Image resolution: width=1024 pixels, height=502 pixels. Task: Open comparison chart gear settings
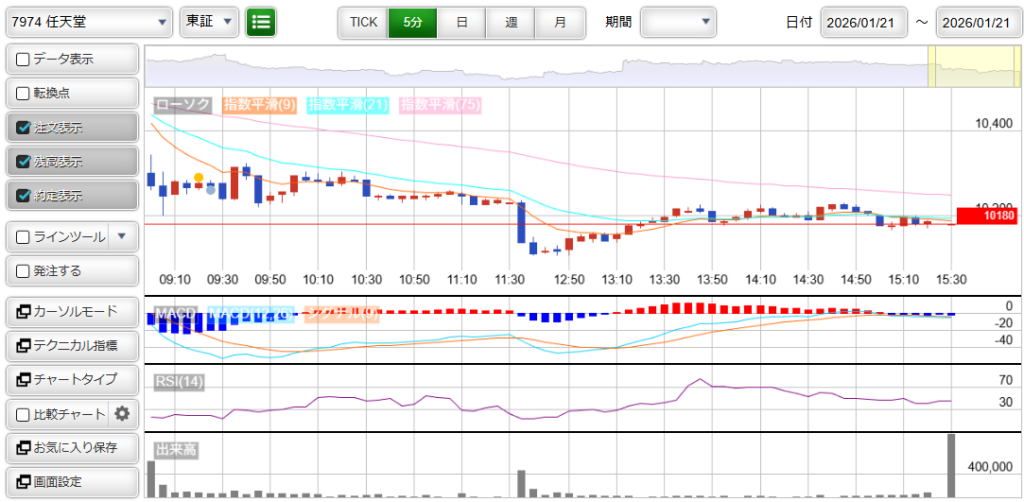[x=122, y=414]
